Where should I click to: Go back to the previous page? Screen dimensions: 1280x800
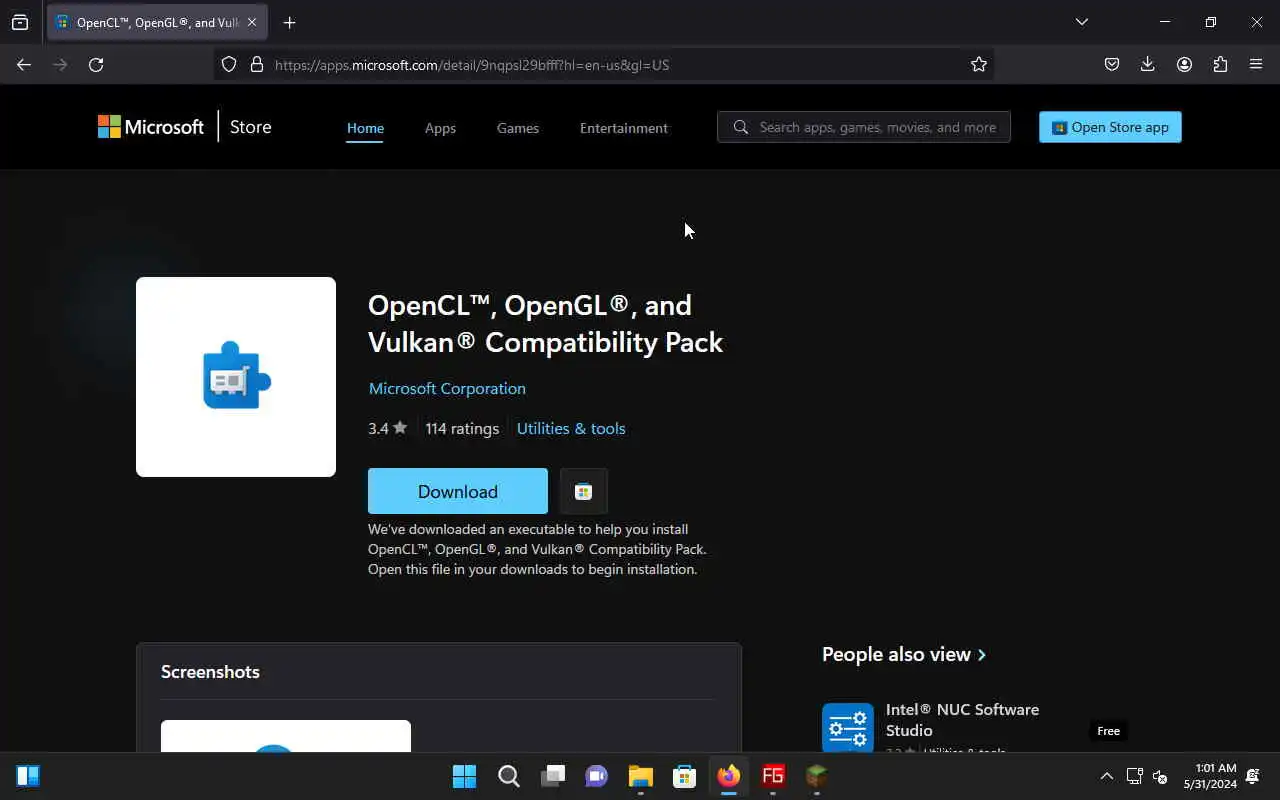[x=24, y=64]
